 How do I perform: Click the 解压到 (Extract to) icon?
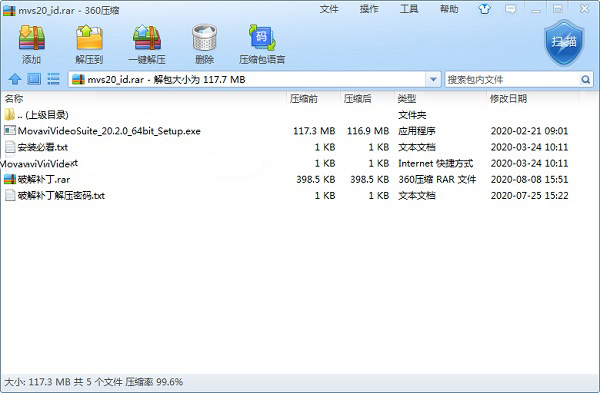89,38
